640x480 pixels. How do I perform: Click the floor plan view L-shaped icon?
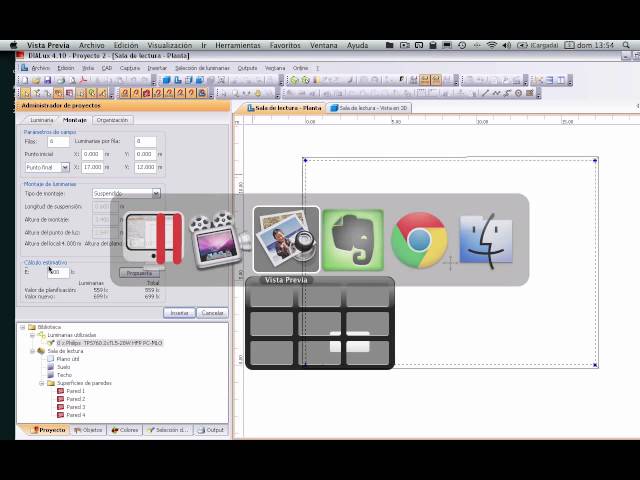click(x=178, y=80)
